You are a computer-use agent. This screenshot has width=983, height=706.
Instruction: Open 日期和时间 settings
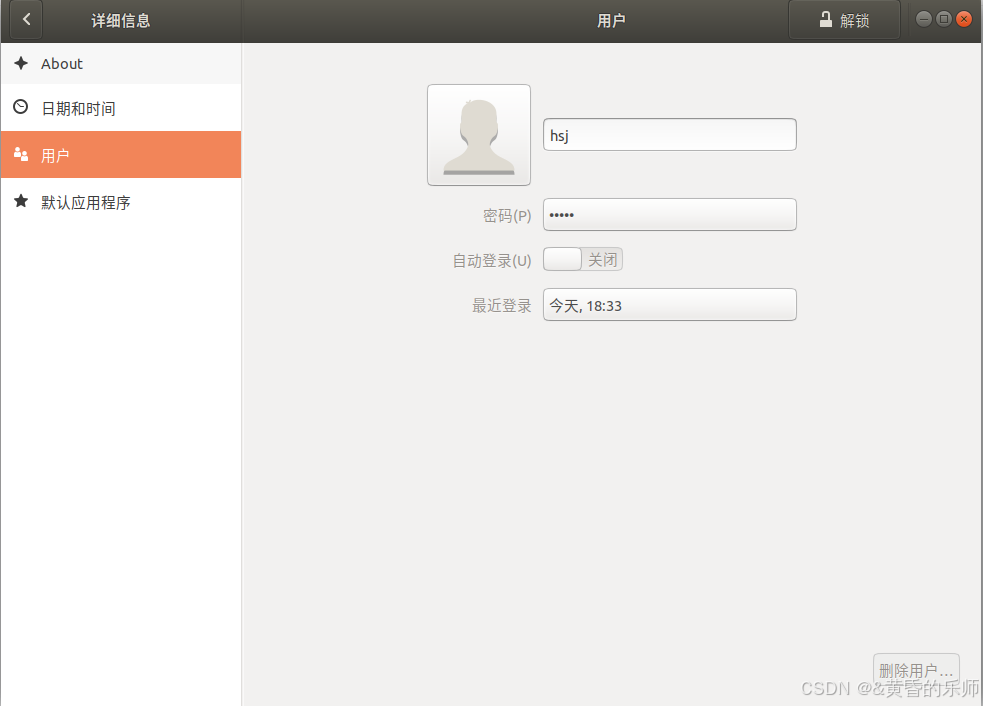coord(121,108)
